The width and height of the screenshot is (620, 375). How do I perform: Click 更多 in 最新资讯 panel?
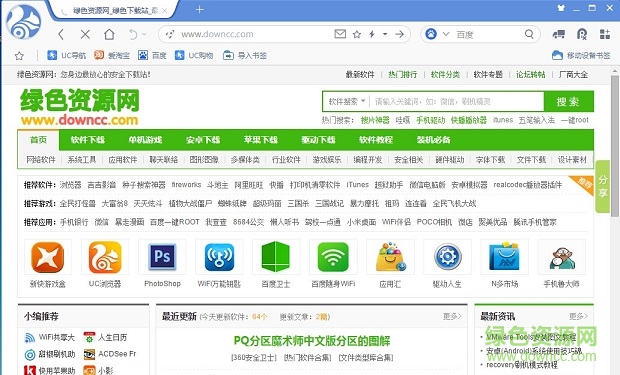pos(578,316)
